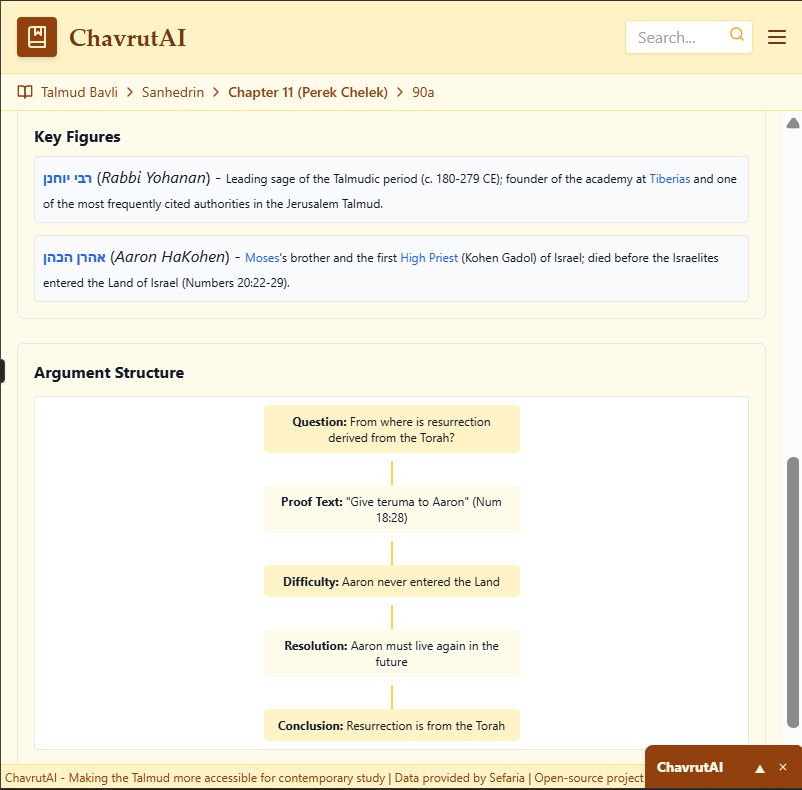Go to Talmud Bavli breadcrumb

coord(79,93)
